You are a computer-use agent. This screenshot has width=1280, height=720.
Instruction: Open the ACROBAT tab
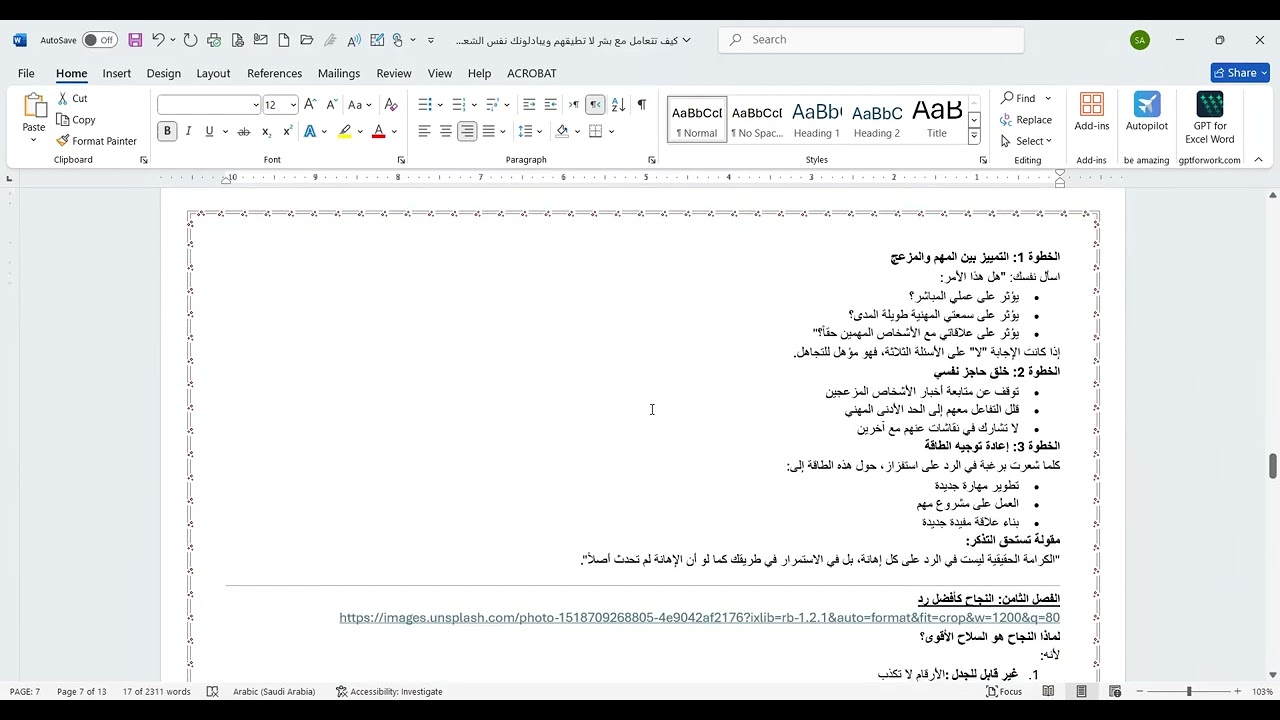click(x=532, y=73)
